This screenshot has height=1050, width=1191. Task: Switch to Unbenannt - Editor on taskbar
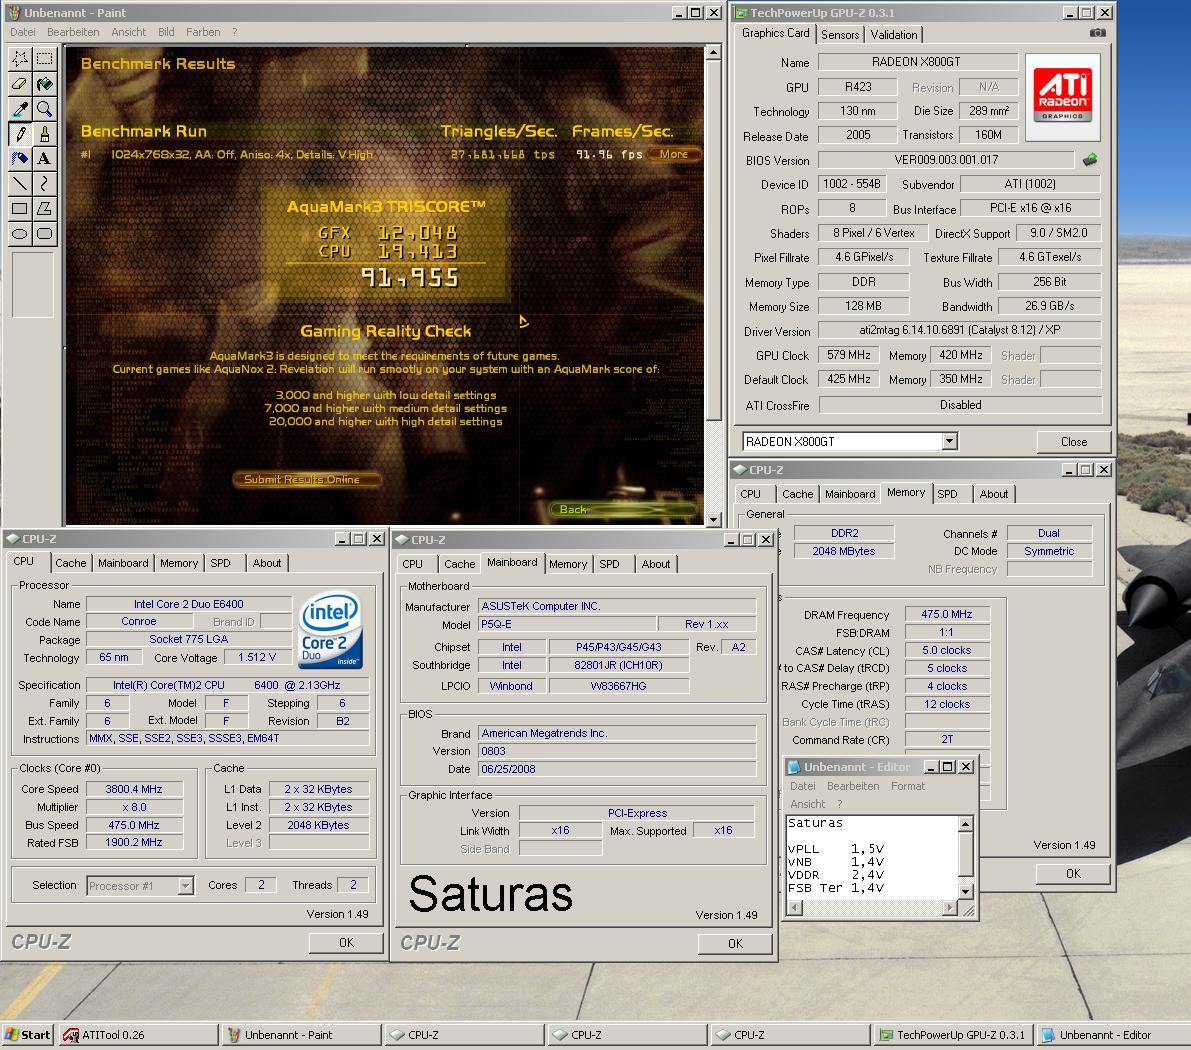tap(1112, 1035)
